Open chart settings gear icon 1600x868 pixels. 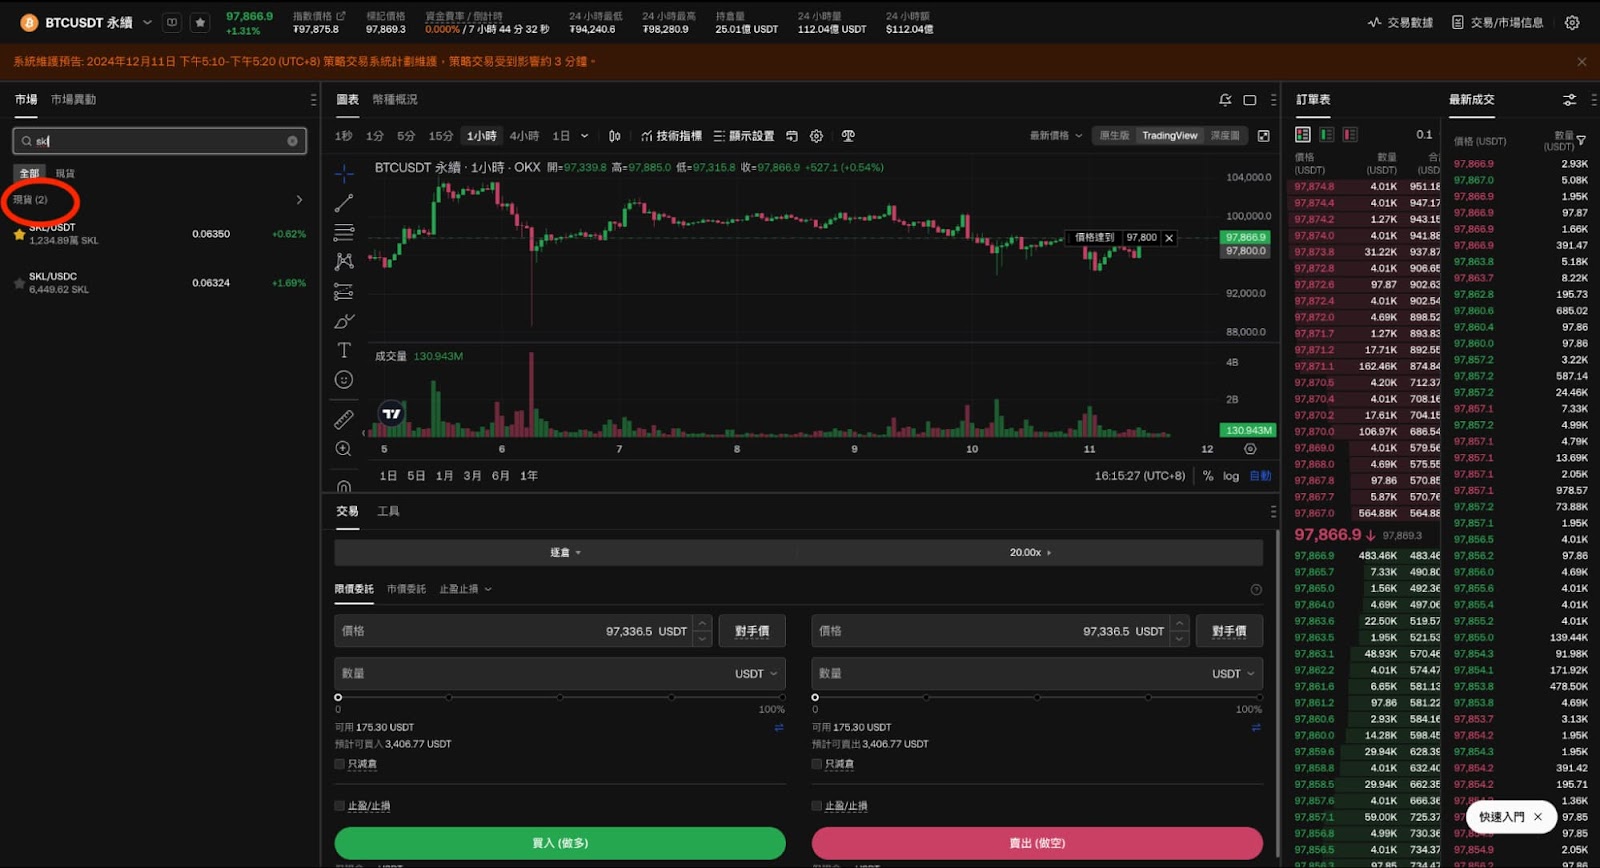pos(816,136)
